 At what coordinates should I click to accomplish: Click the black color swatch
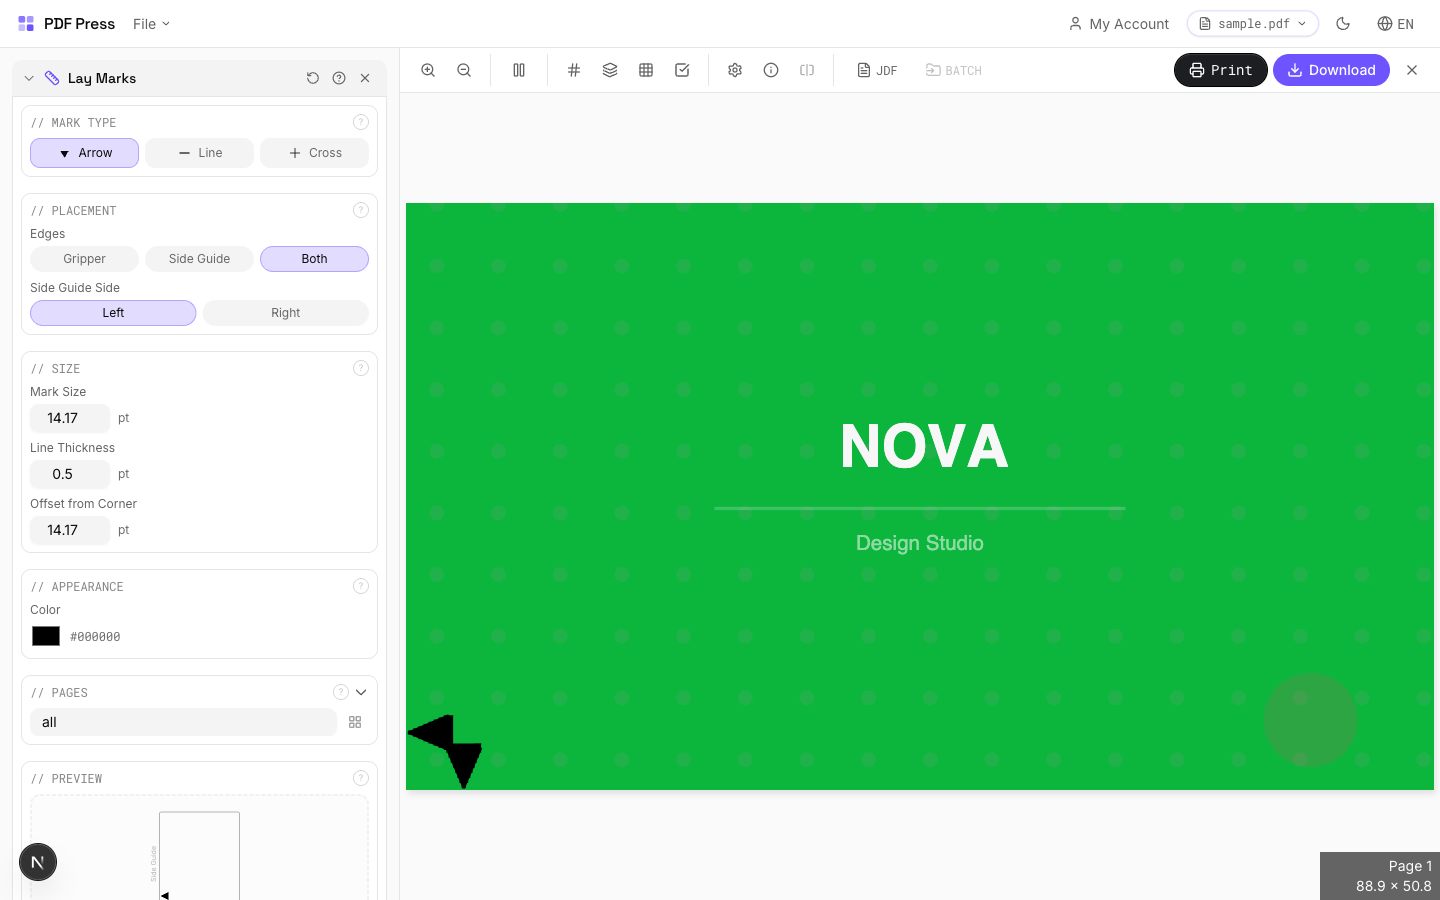click(x=46, y=636)
